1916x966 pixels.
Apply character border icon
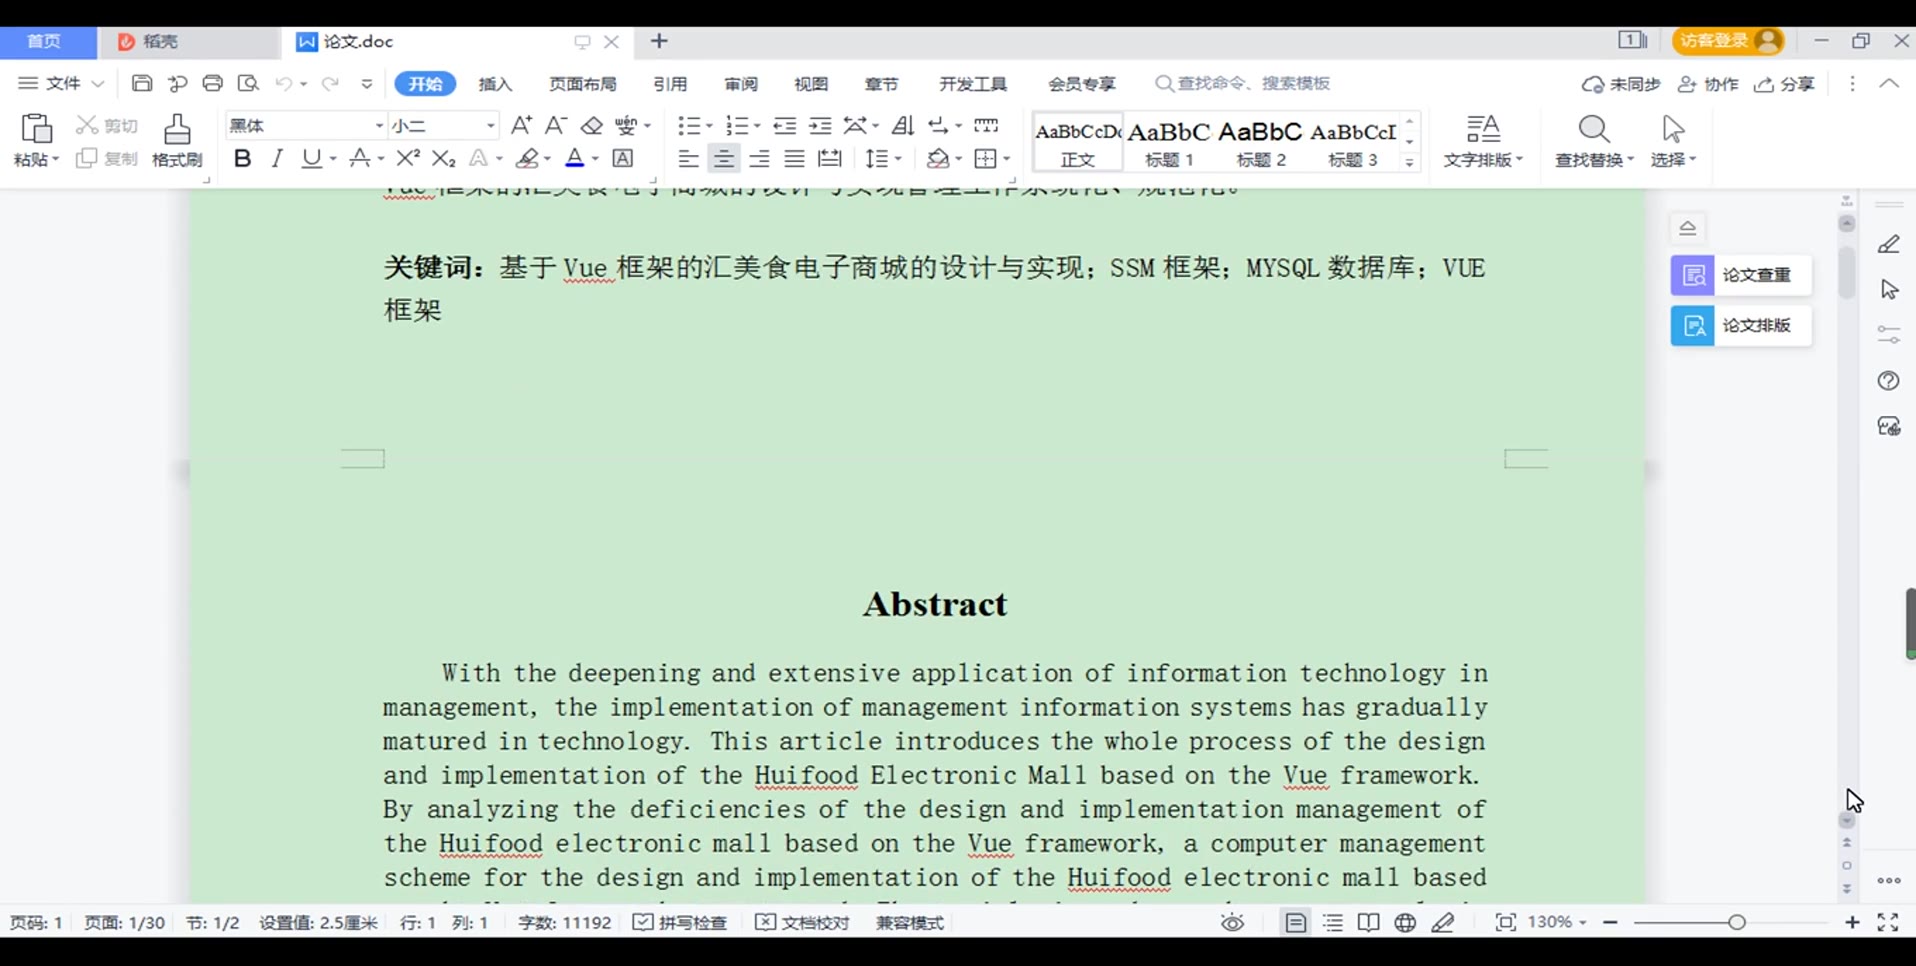[x=623, y=158]
